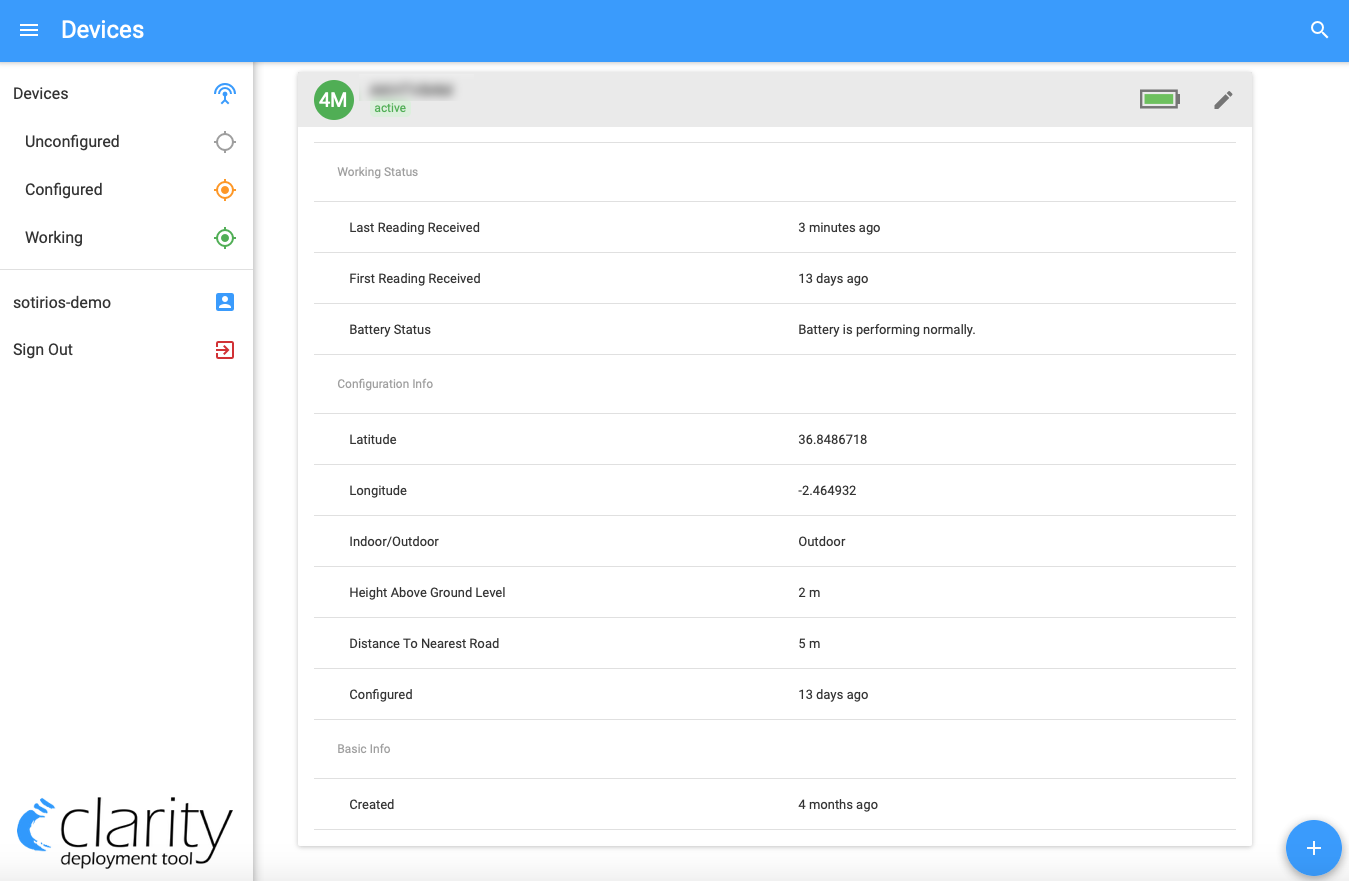Image resolution: width=1349 pixels, height=881 pixels.
Task: Click the Clarity deployment tool logo
Action: [125, 831]
